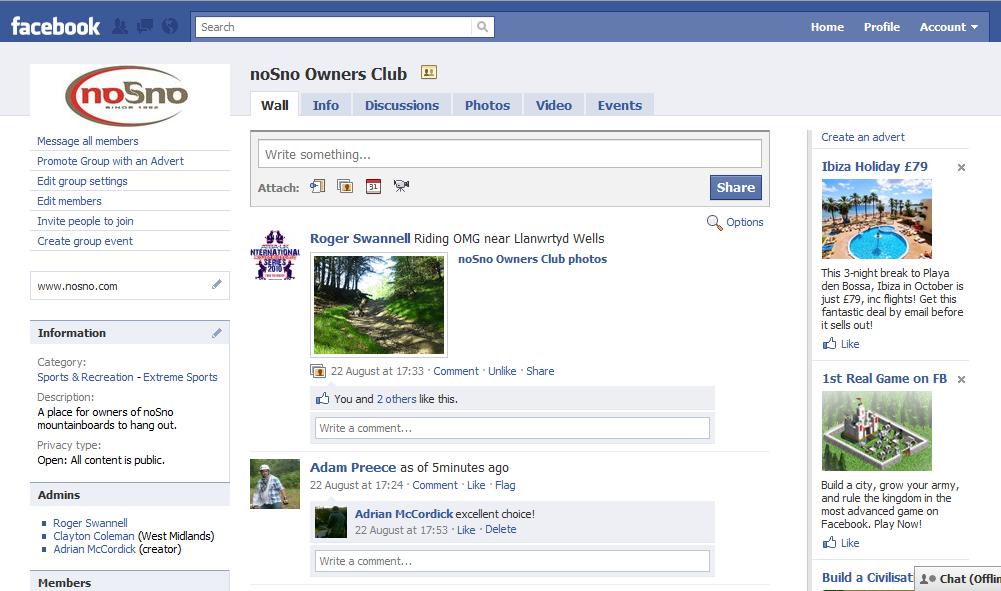
Task: Close the Ibiza Holiday advert
Action: tap(961, 167)
